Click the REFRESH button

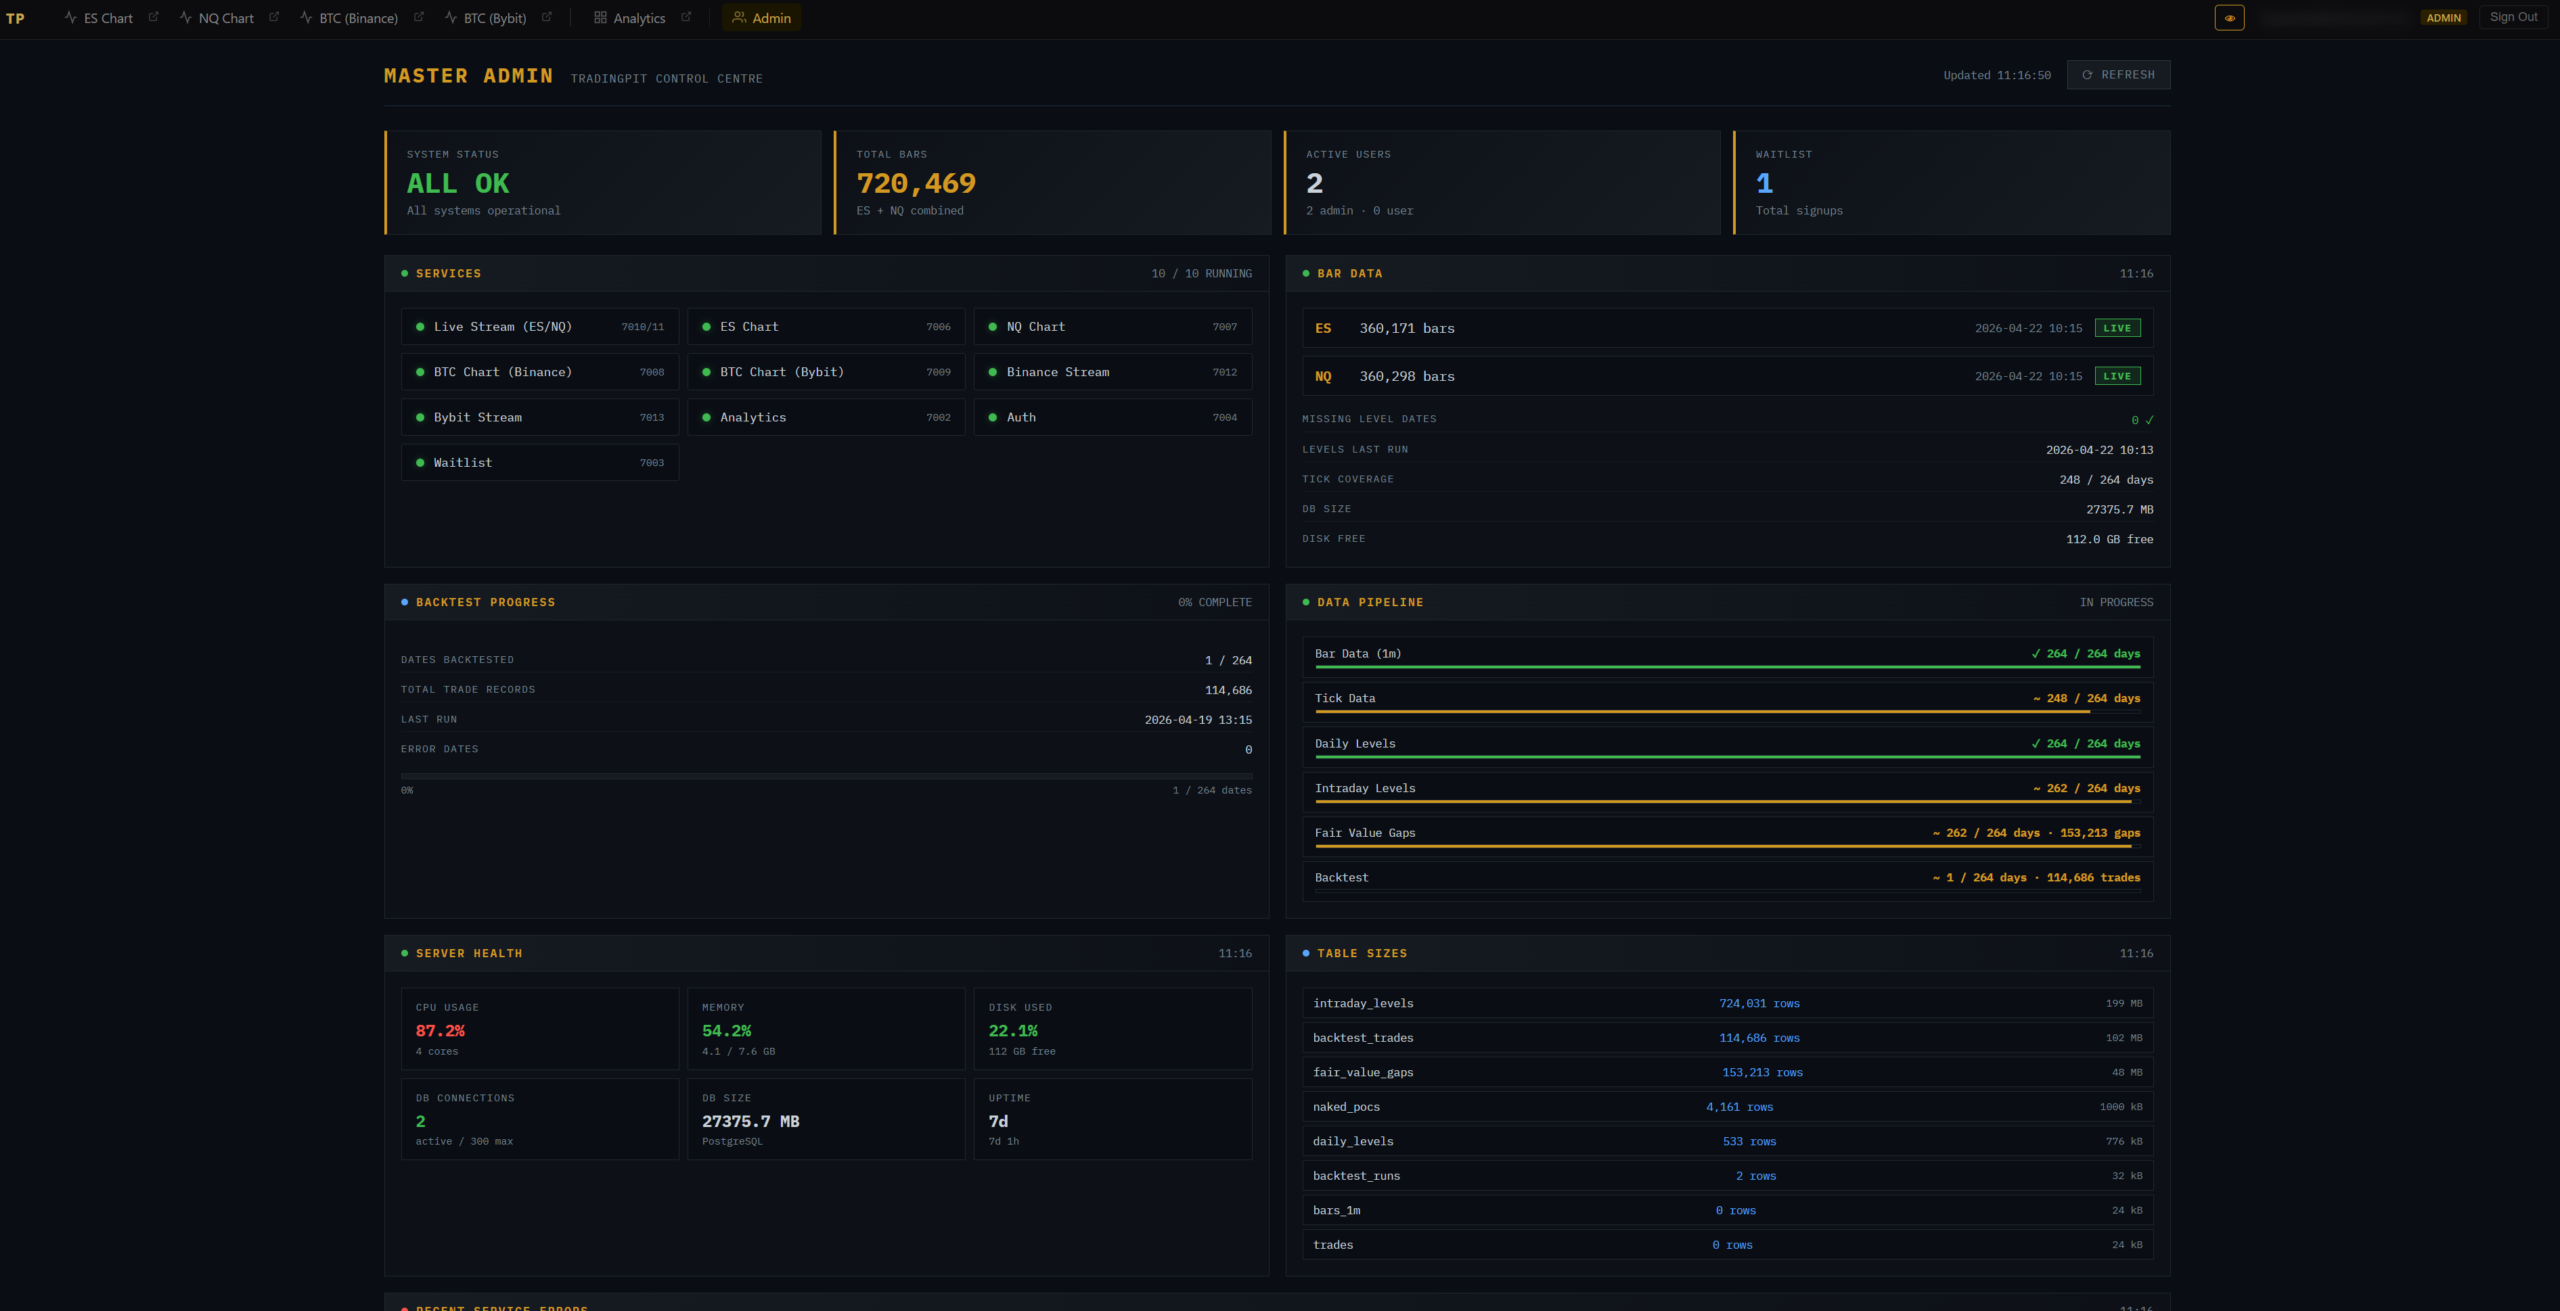coord(2118,75)
